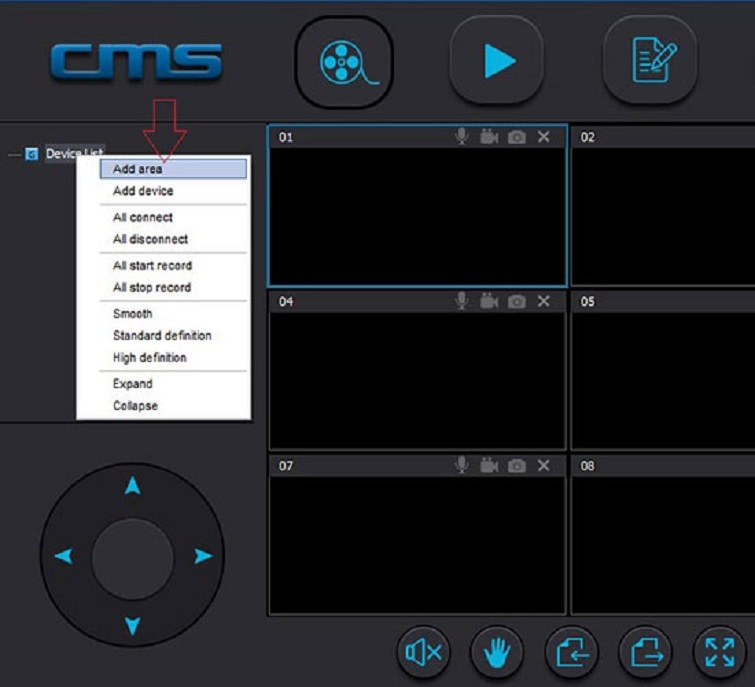Choose High definition stream option
This screenshot has width=755, height=687.
(149, 358)
